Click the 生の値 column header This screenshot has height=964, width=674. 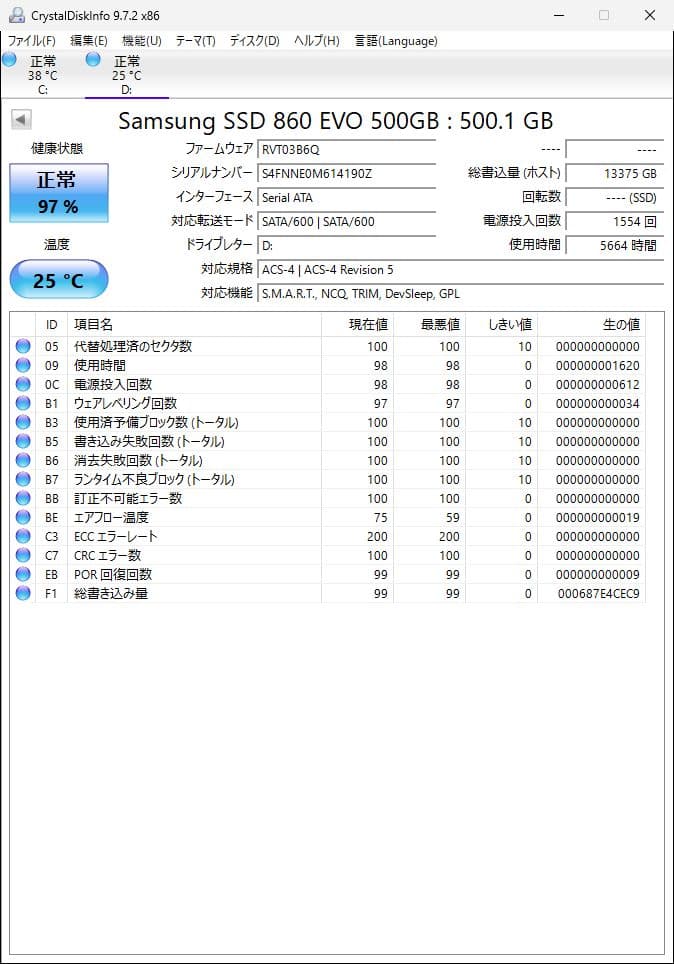592,325
